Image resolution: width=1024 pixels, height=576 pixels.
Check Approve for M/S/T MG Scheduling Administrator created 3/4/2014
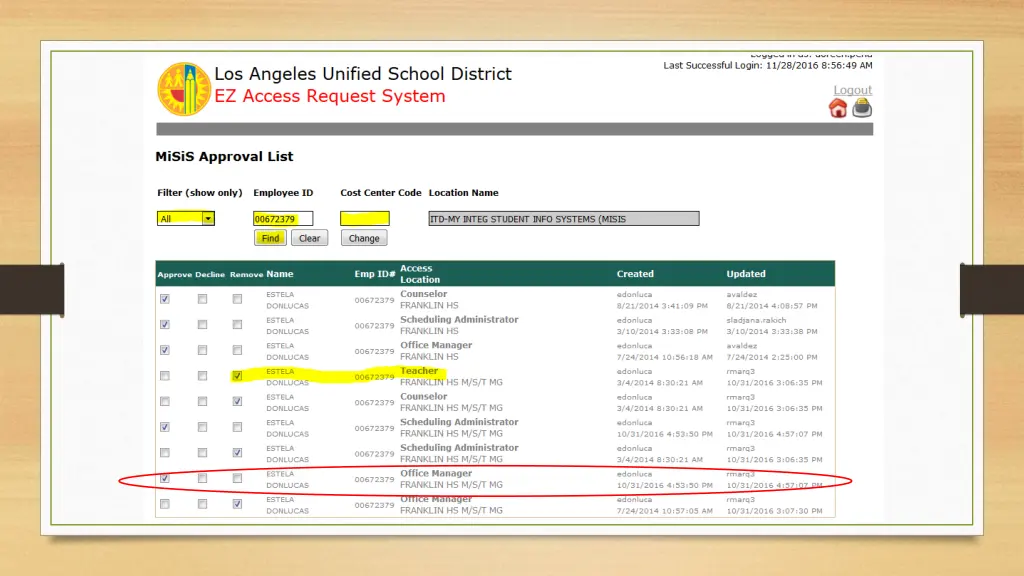coord(165,453)
